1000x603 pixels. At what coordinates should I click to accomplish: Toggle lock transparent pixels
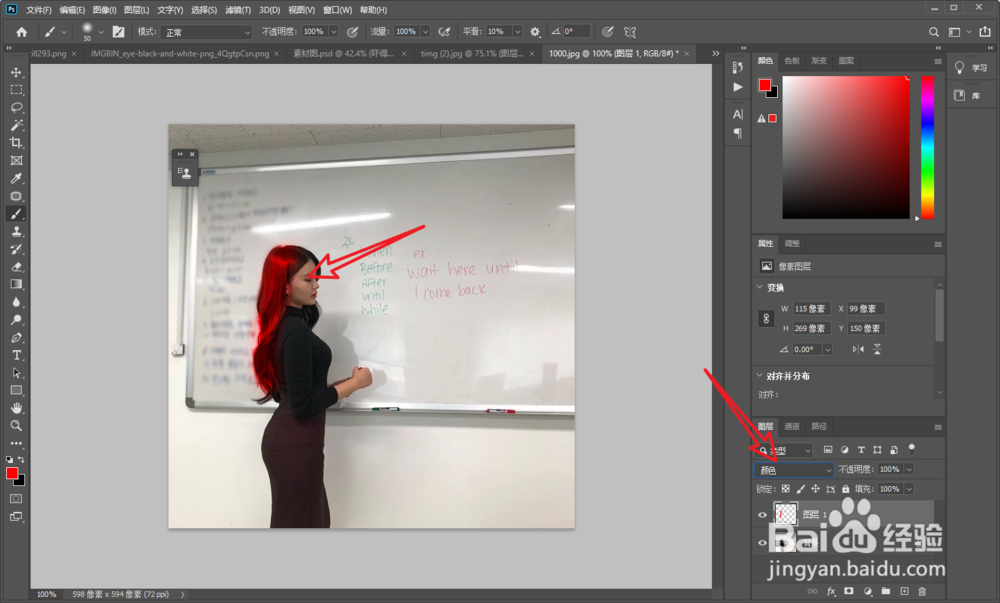tap(786, 489)
